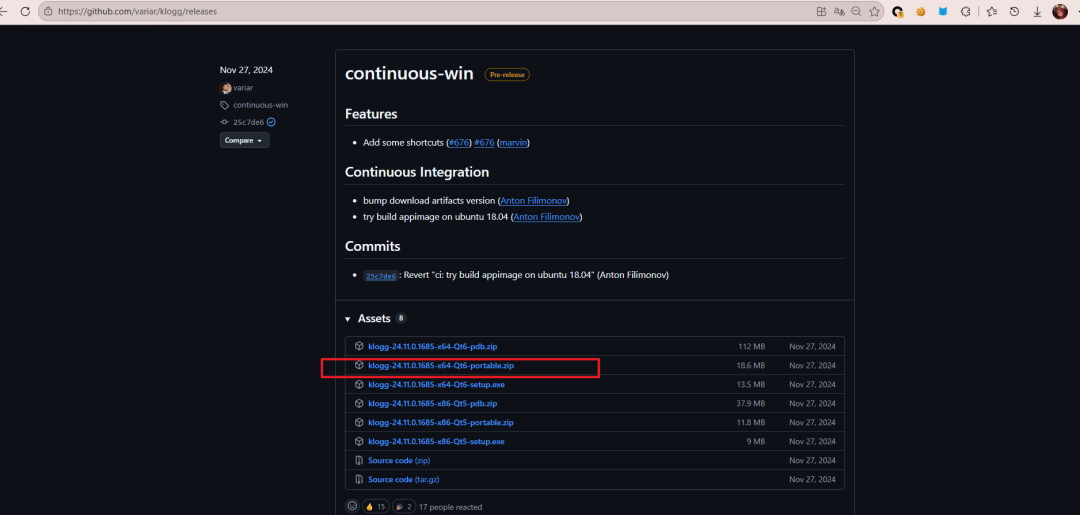The width and height of the screenshot is (1080, 515).
Task: Click the verified badge next to 25c7de6
Action: (271, 122)
